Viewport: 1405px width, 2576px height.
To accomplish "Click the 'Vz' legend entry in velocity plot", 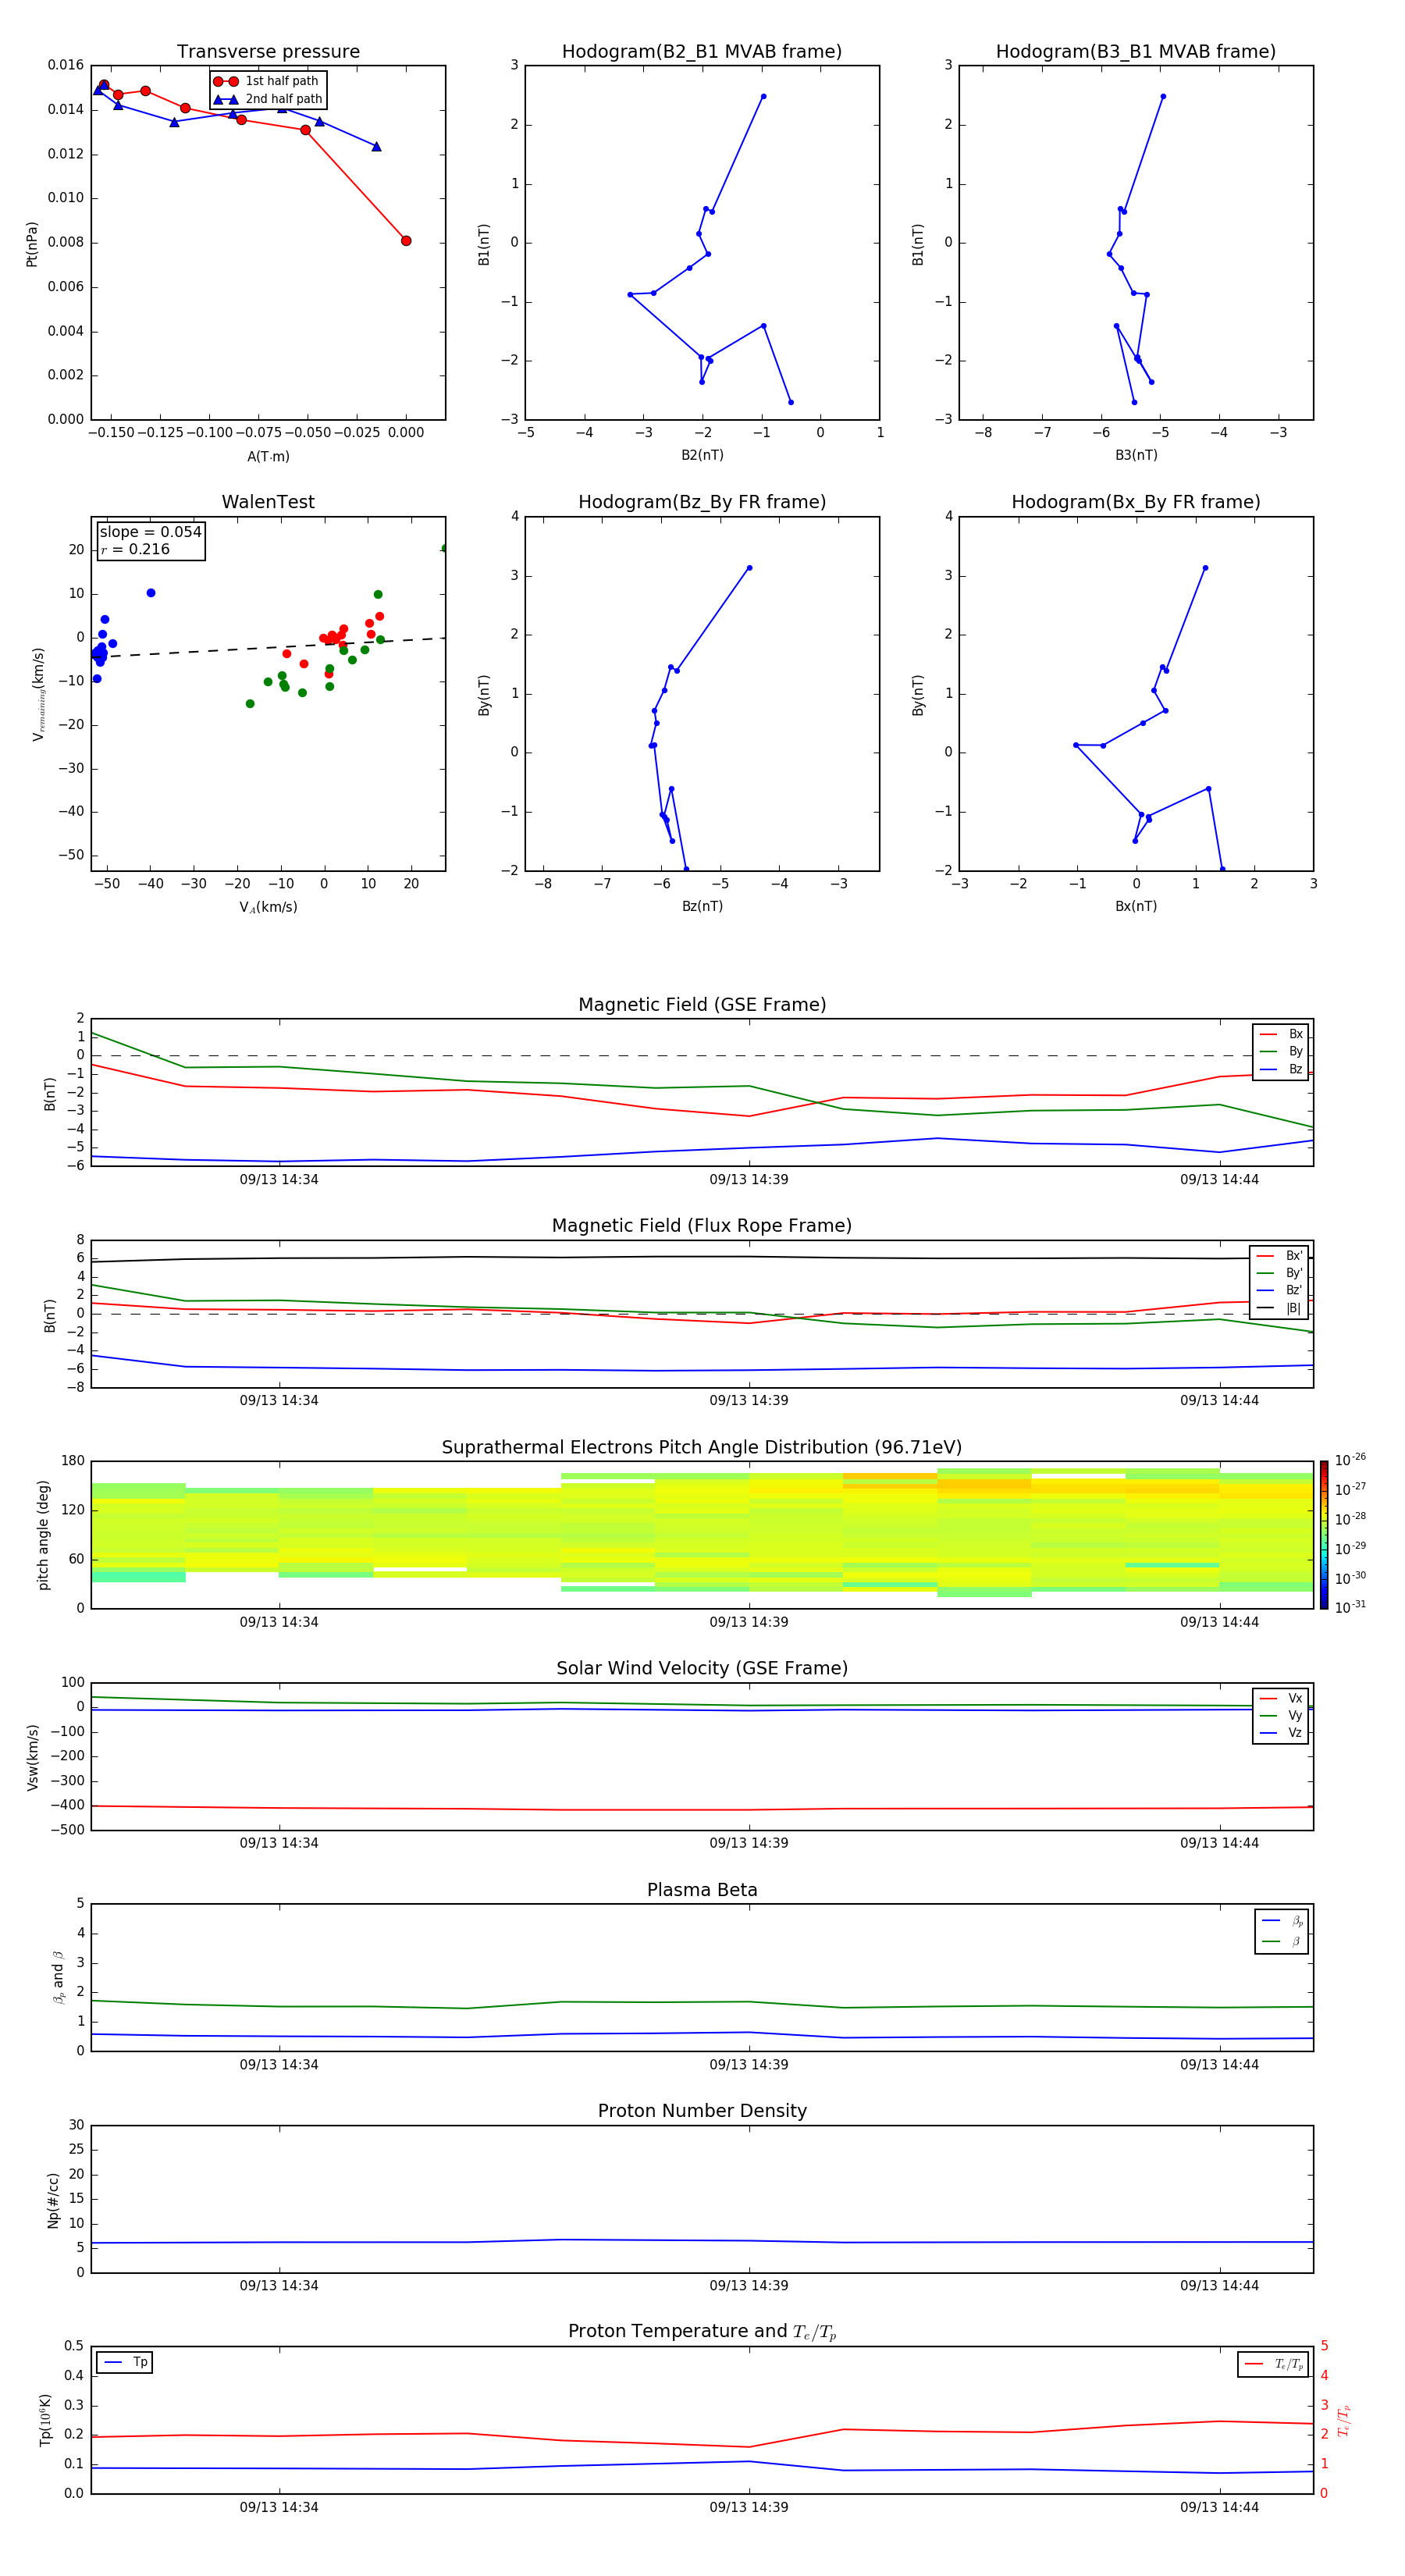I will coord(1281,1732).
